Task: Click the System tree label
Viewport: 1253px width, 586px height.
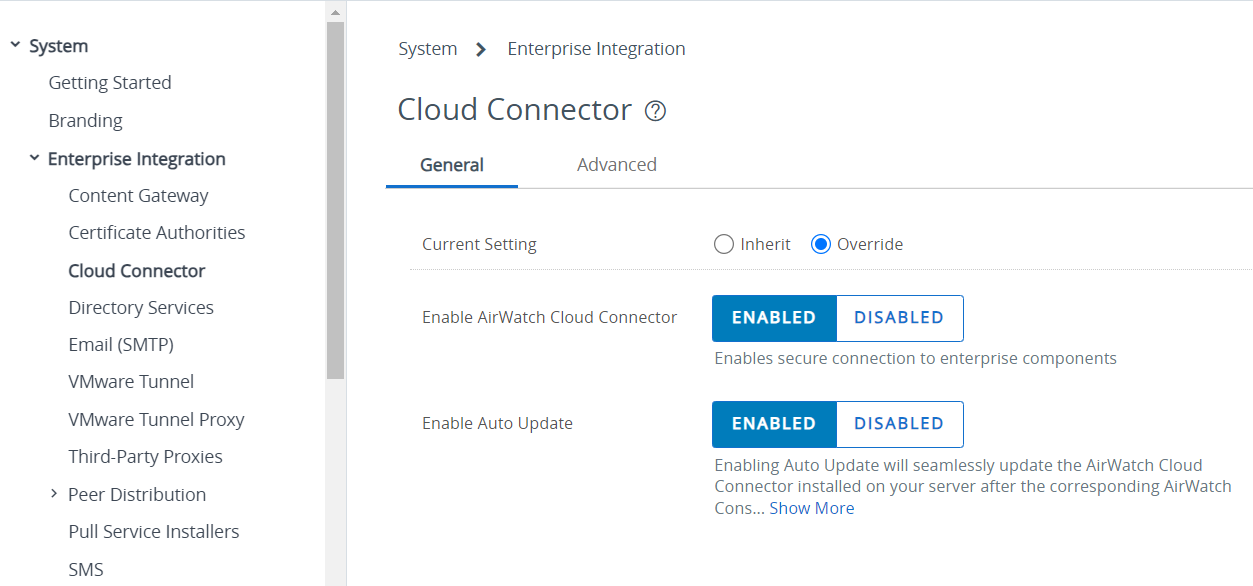Action: 59,46
